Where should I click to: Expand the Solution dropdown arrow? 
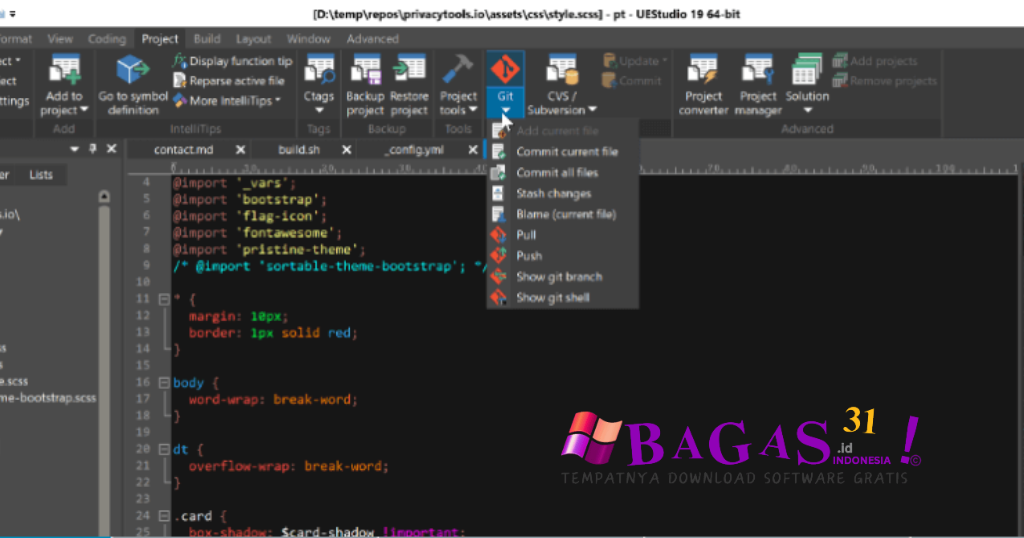click(x=807, y=110)
